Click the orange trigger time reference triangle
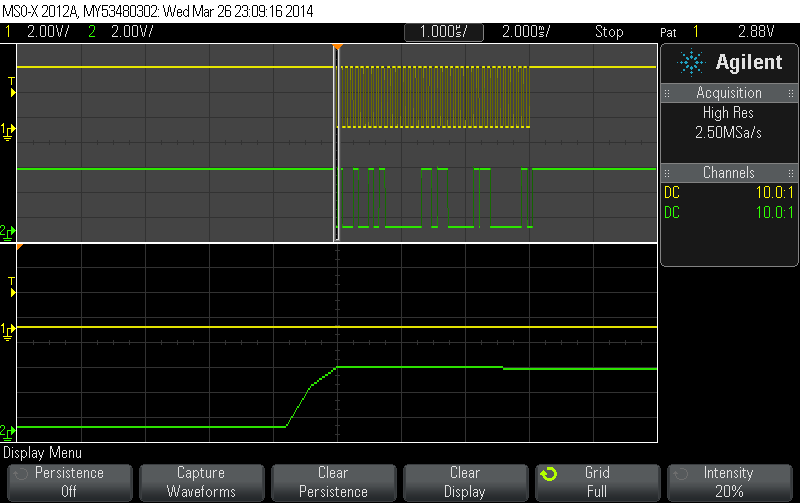800x503 pixels. [337, 47]
